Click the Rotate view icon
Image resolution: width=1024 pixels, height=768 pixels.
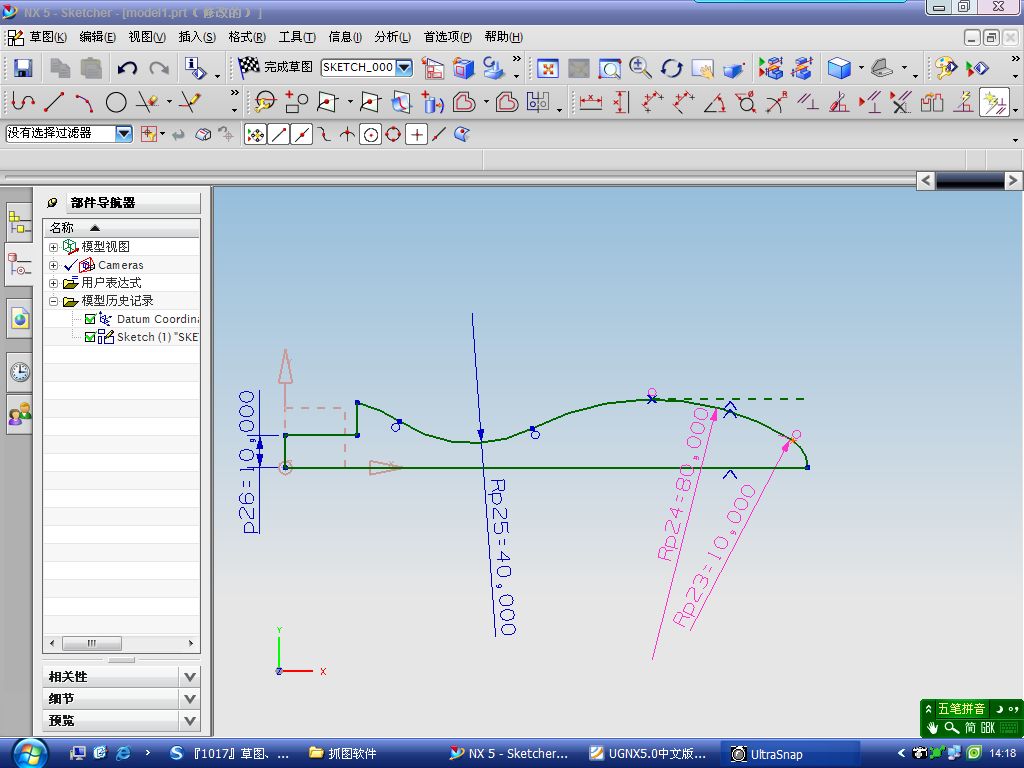(671, 68)
